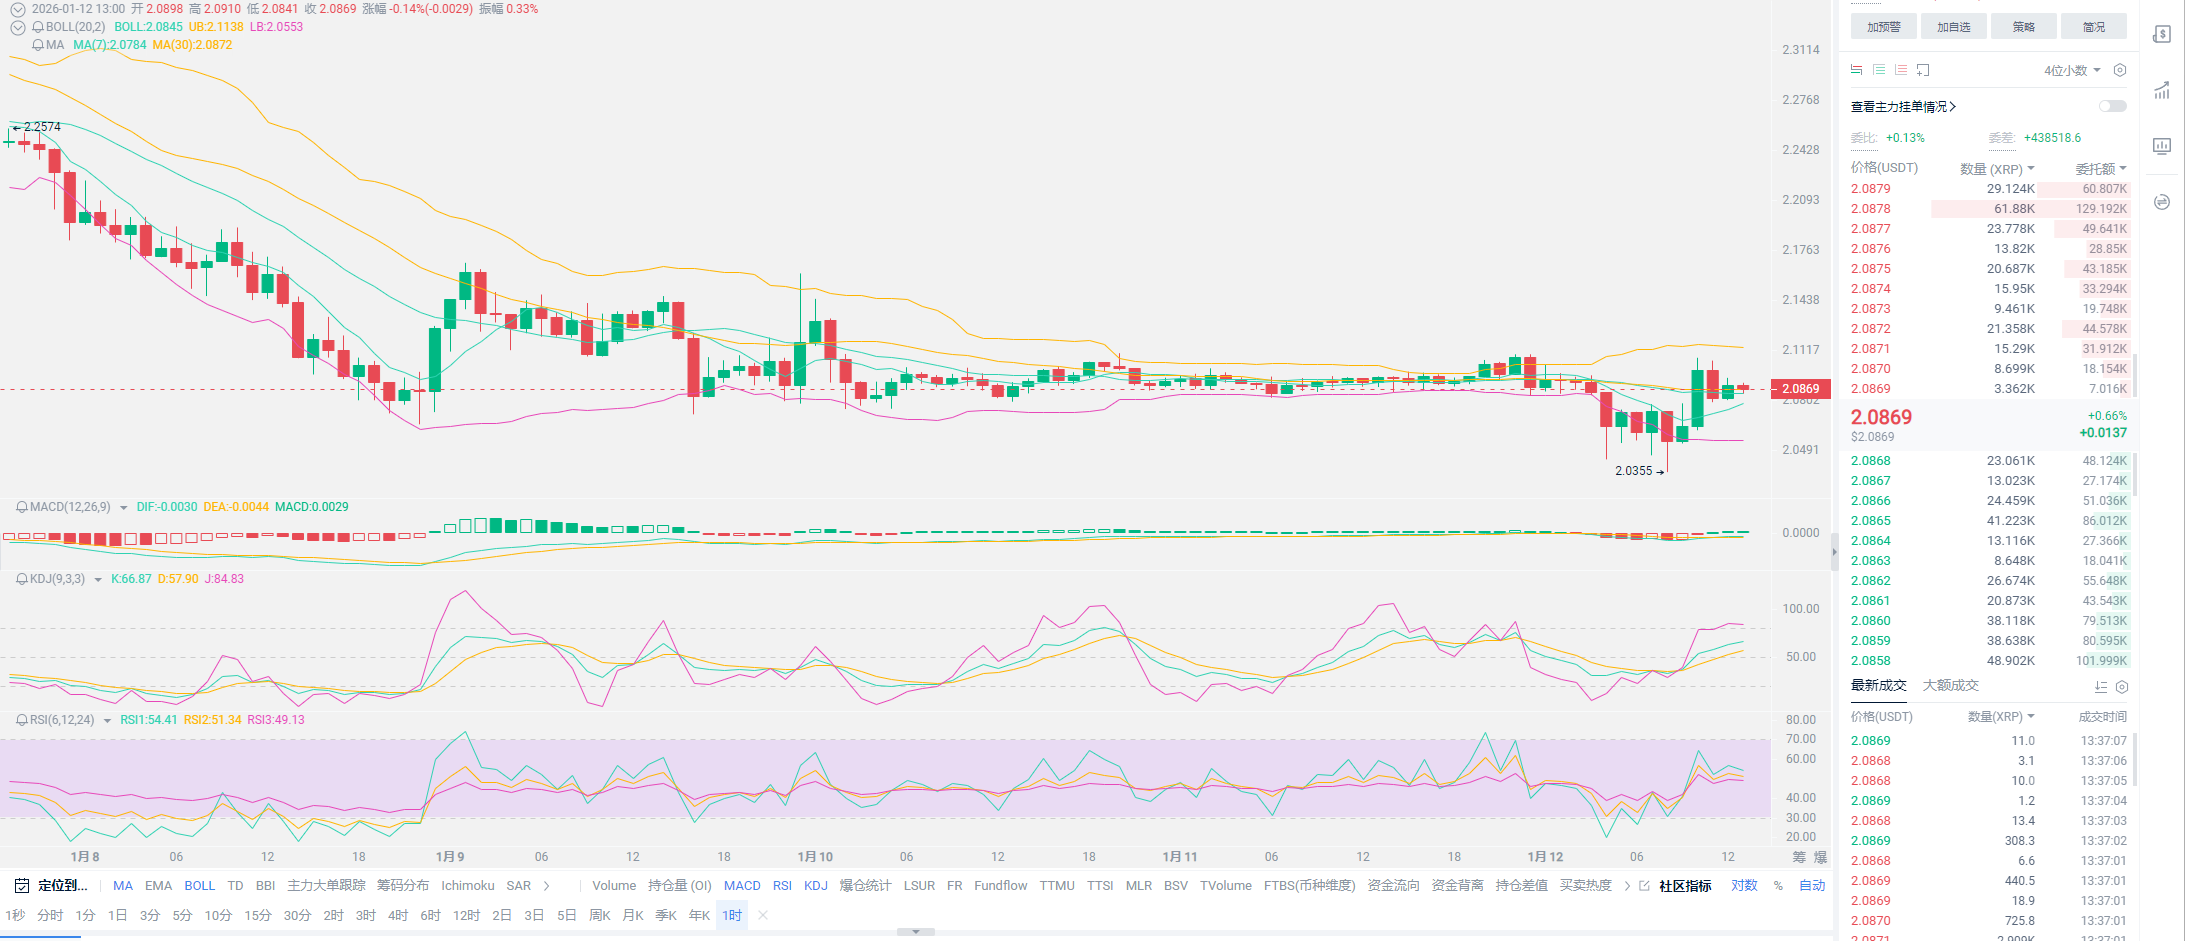Open the monitor chart icon in sidebar
Viewport: 2185px width, 941px height.
(x=2161, y=146)
